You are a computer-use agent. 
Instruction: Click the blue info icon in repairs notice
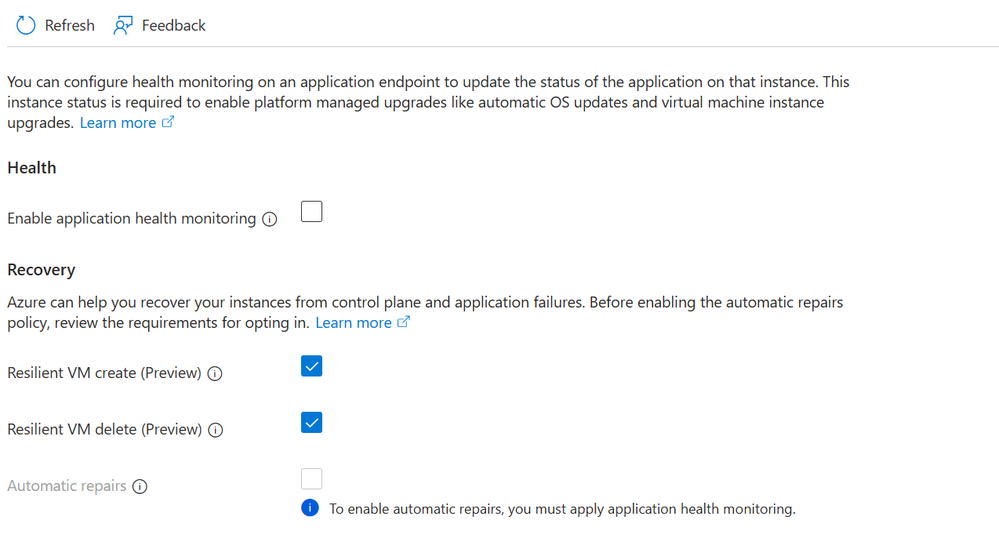click(x=310, y=508)
